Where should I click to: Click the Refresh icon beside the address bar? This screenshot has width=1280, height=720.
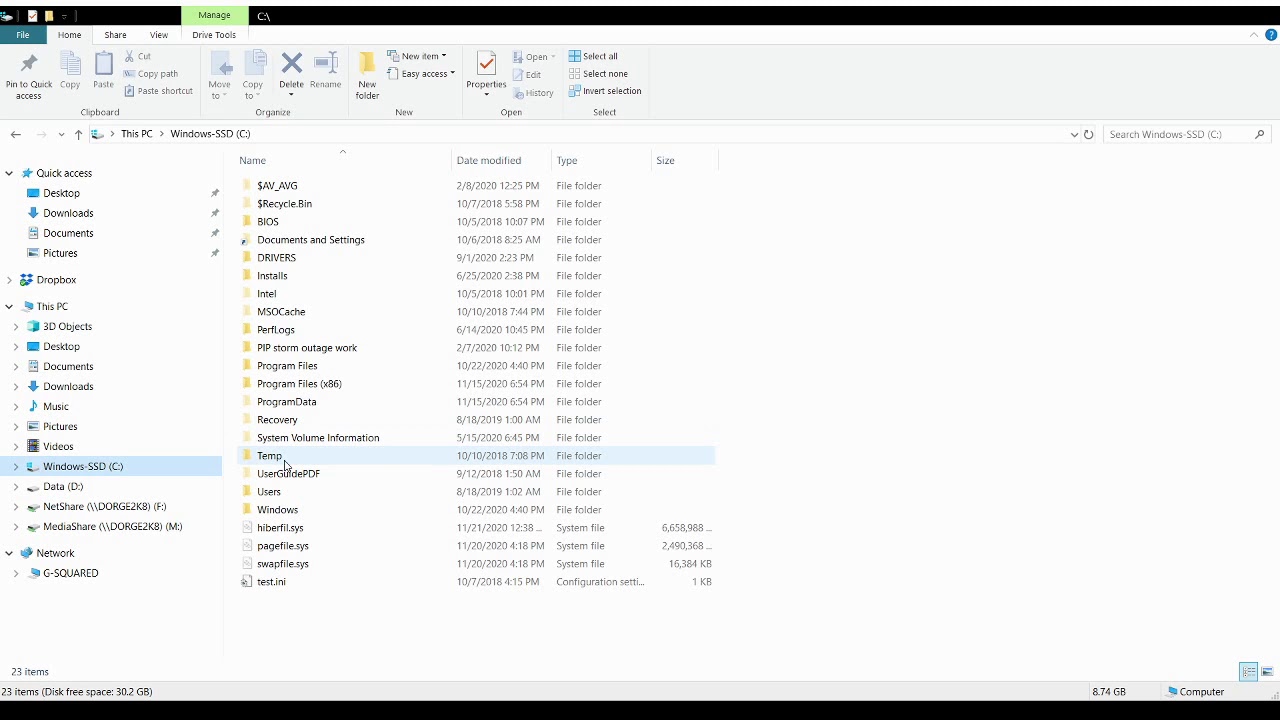coord(1088,134)
